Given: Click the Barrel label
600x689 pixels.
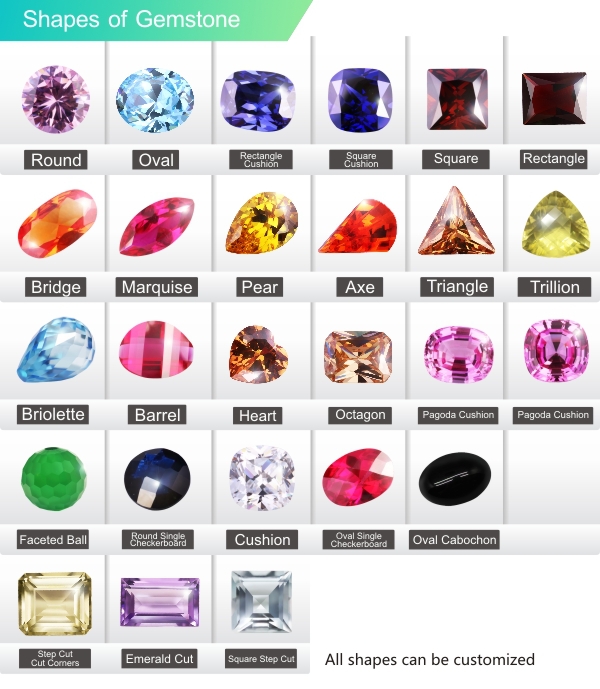Looking at the screenshot, I should [157, 415].
